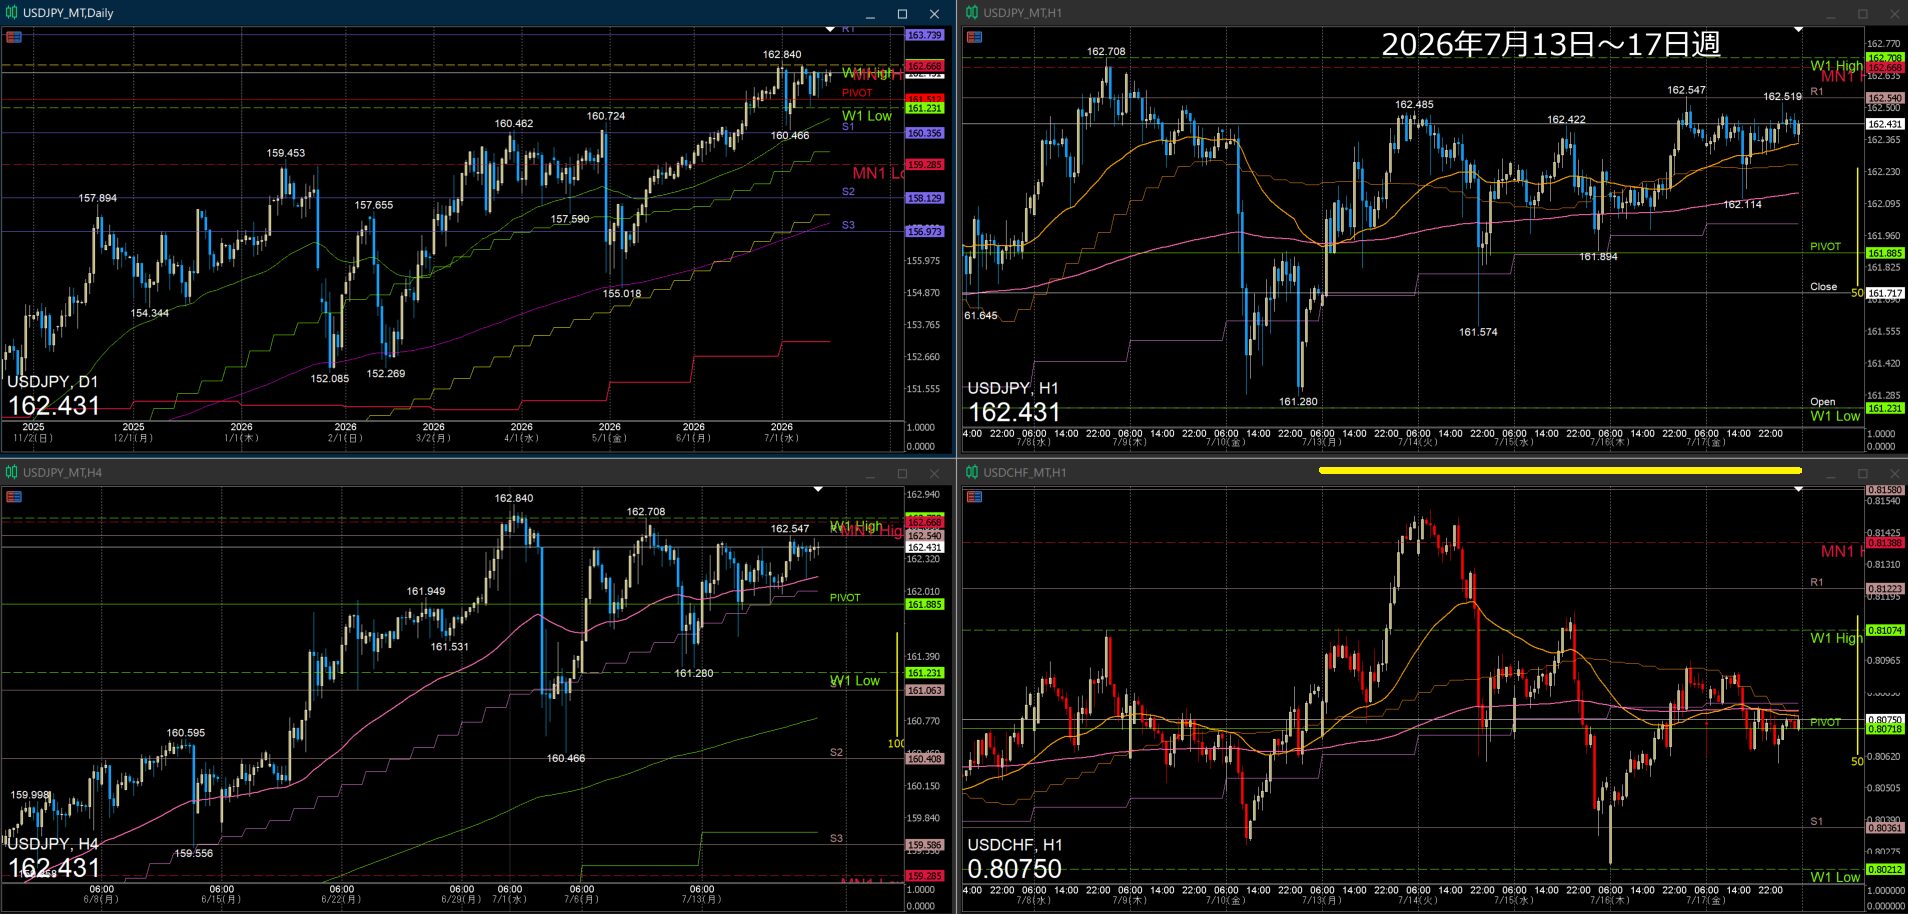Click the USDJPY_MT,Daily window chart icon
Screen dimensions: 1908x914
tap(12, 13)
